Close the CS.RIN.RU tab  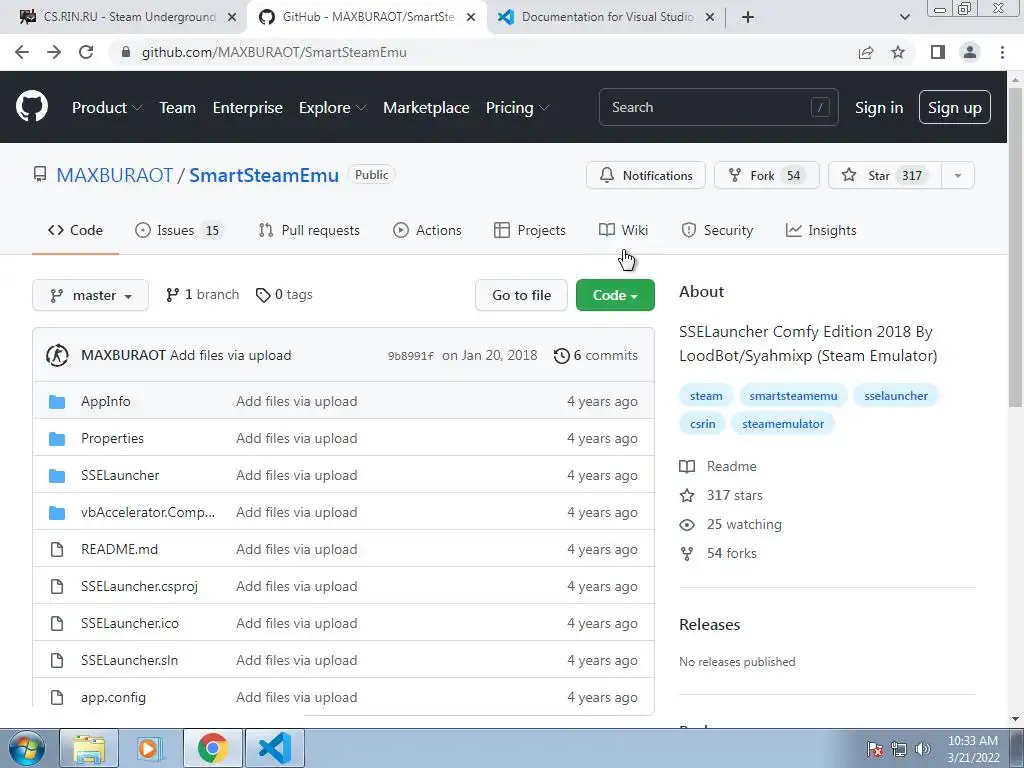pos(232,17)
